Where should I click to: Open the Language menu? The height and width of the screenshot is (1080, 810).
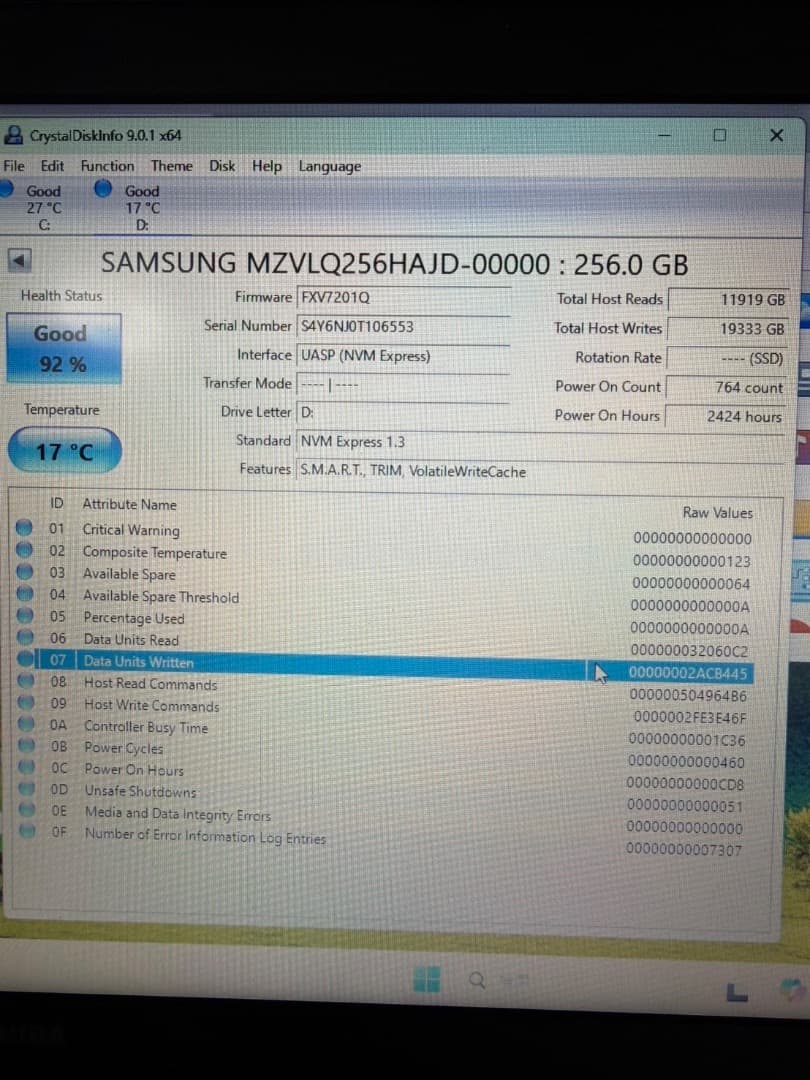[329, 167]
